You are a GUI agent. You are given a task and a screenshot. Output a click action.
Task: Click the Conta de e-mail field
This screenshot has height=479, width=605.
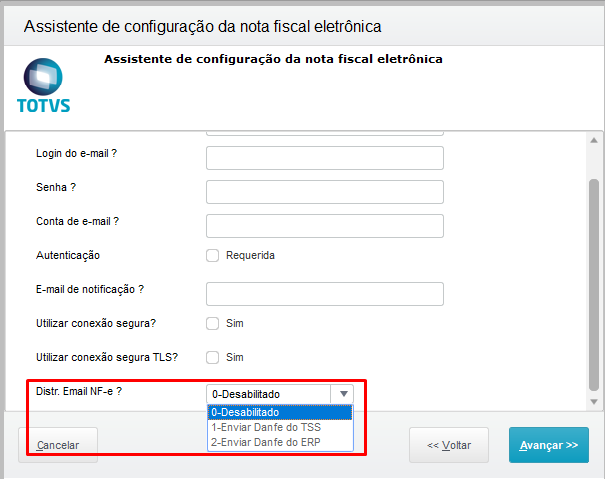tap(324, 226)
